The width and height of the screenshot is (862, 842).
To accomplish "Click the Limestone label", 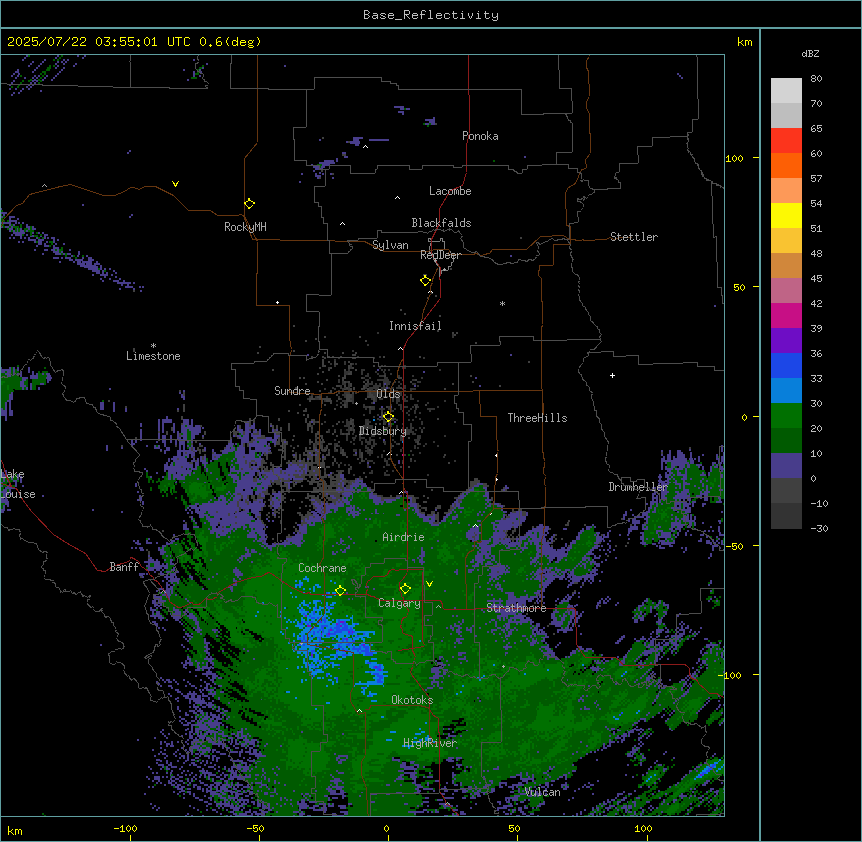I will tap(153, 356).
